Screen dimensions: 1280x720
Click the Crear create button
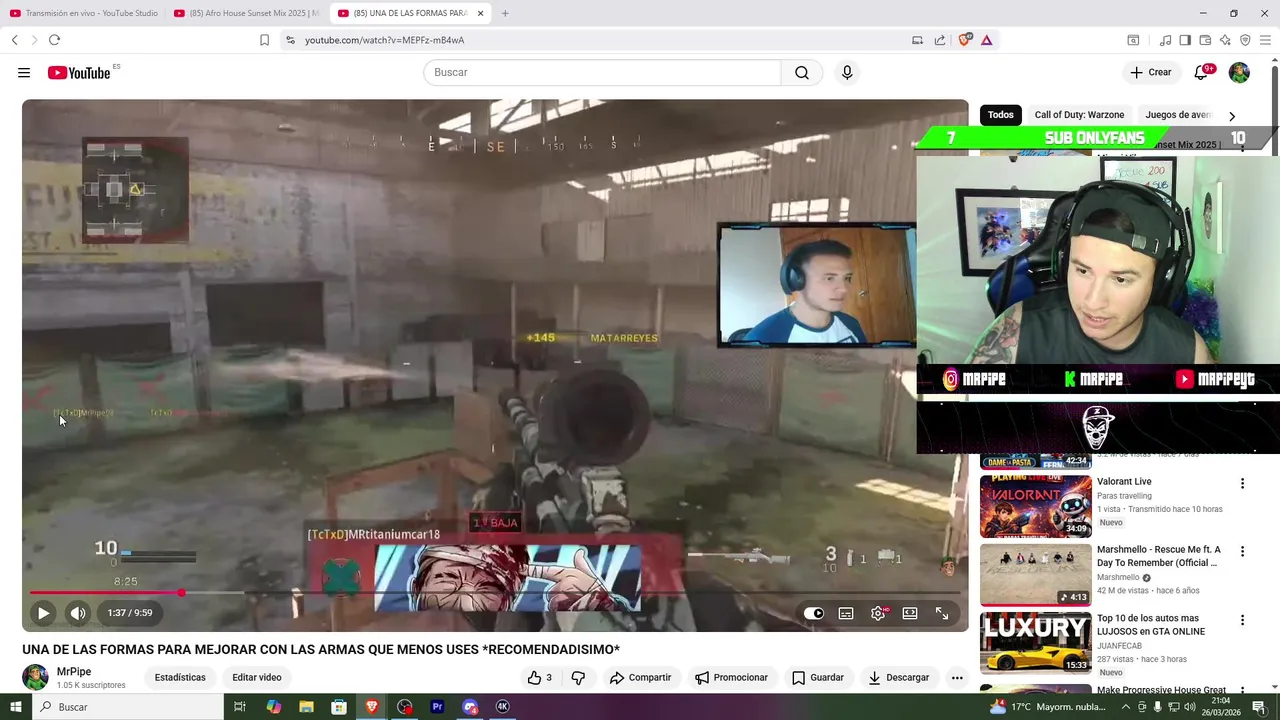point(1151,73)
